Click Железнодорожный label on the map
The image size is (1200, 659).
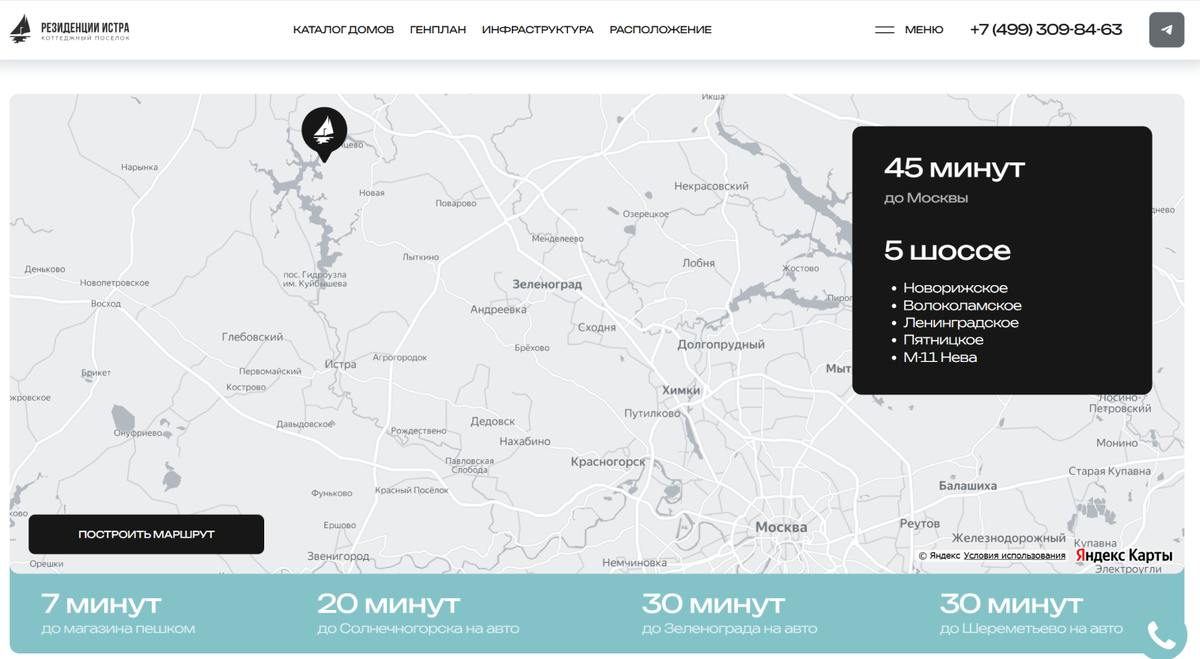click(x=1009, y=539)
